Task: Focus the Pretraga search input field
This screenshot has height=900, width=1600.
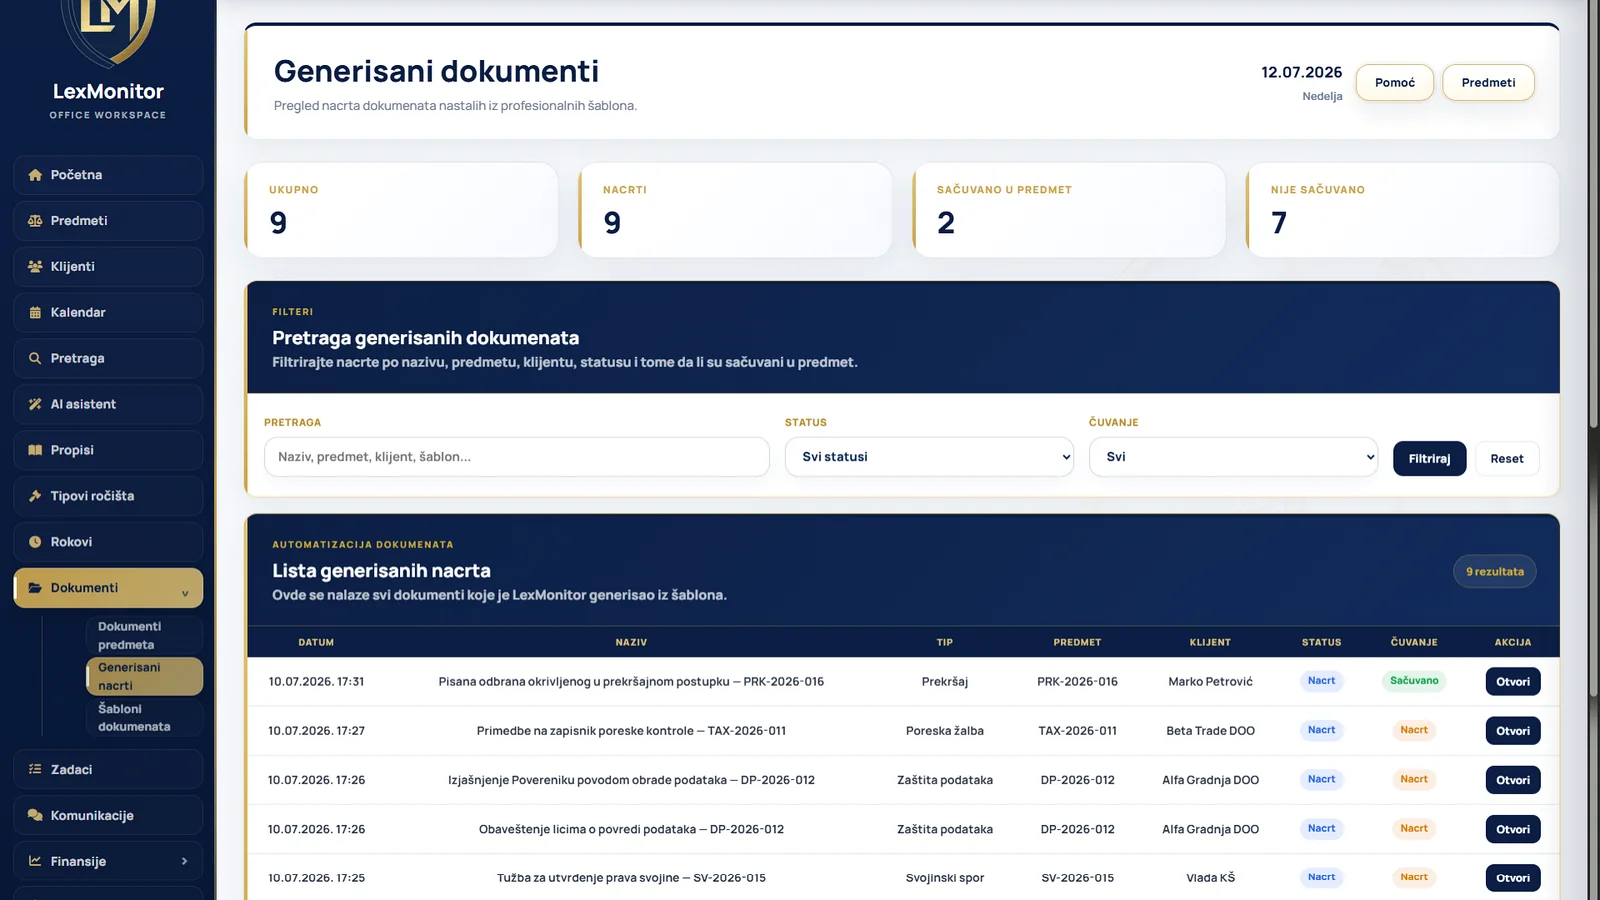Action: 517,457
